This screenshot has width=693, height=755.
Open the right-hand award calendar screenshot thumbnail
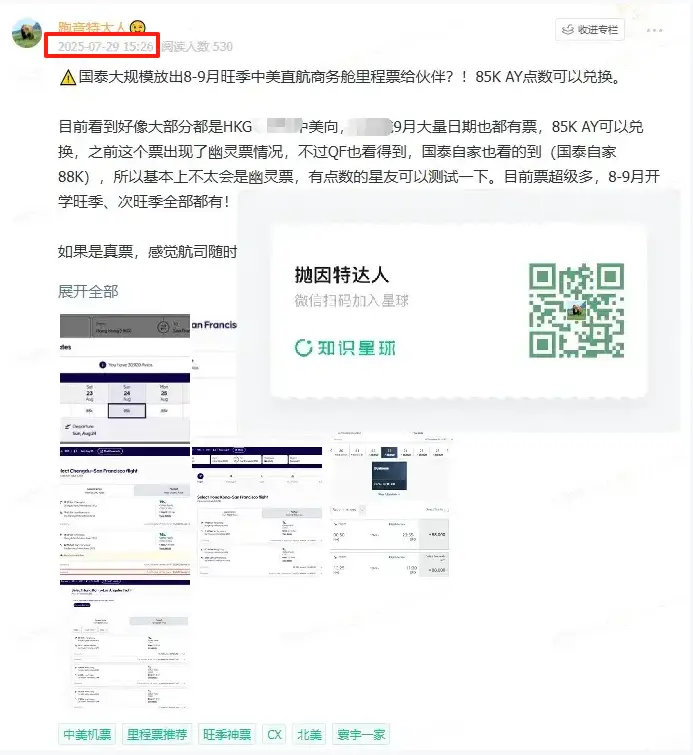pyautogui.click(x=390, y=504)
